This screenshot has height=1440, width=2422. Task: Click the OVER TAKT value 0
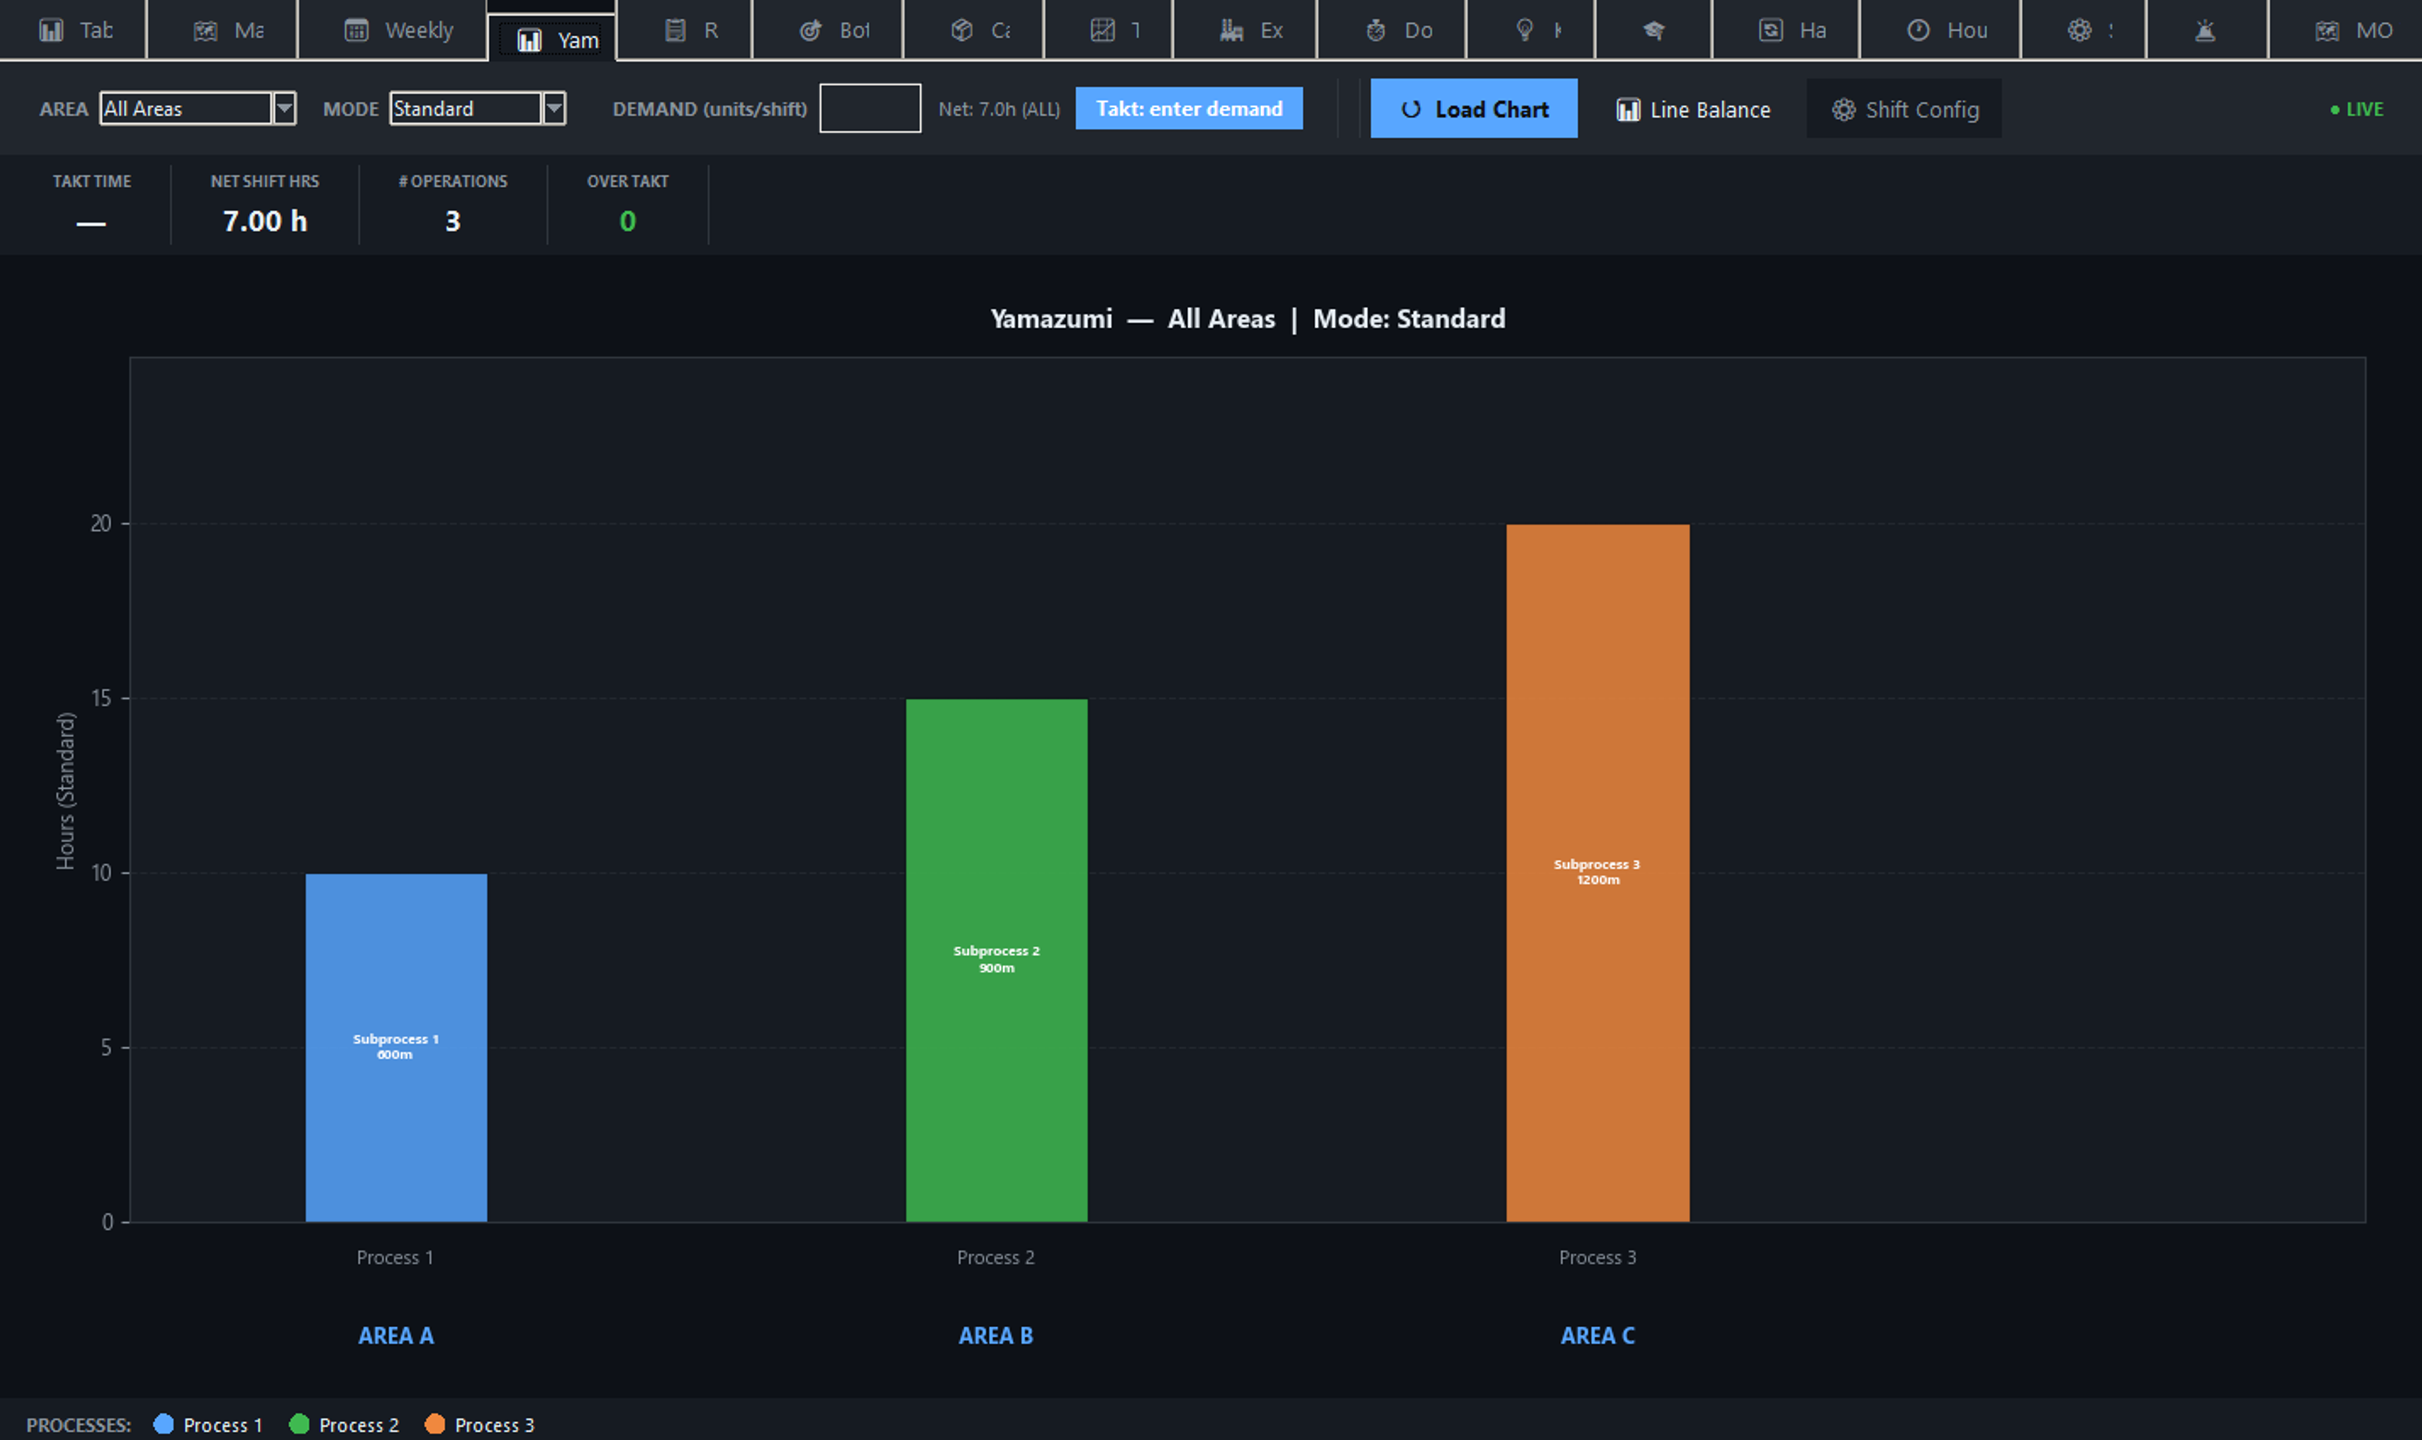click(628, 221)
